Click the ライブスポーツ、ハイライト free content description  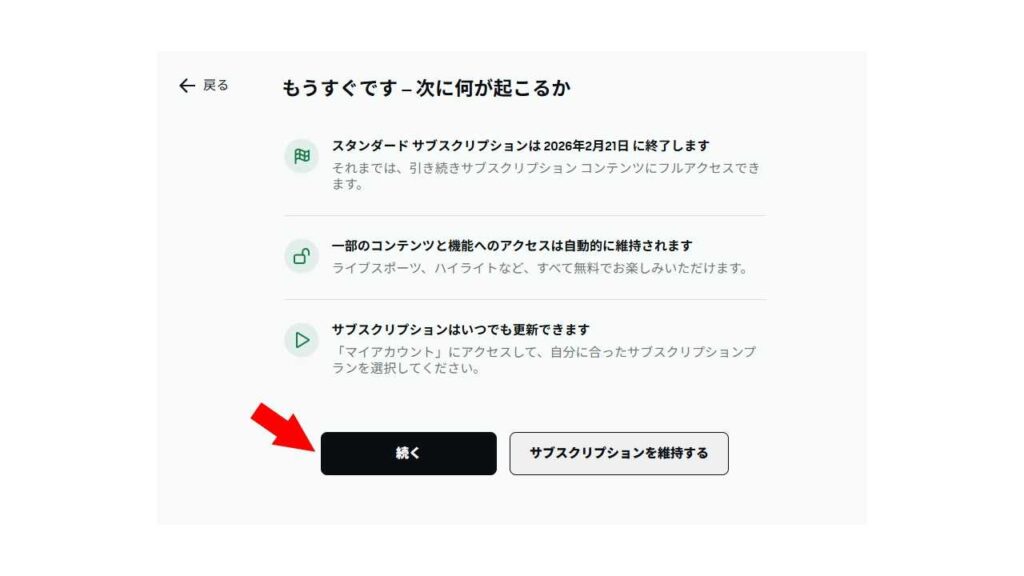(x=540, y=268)
